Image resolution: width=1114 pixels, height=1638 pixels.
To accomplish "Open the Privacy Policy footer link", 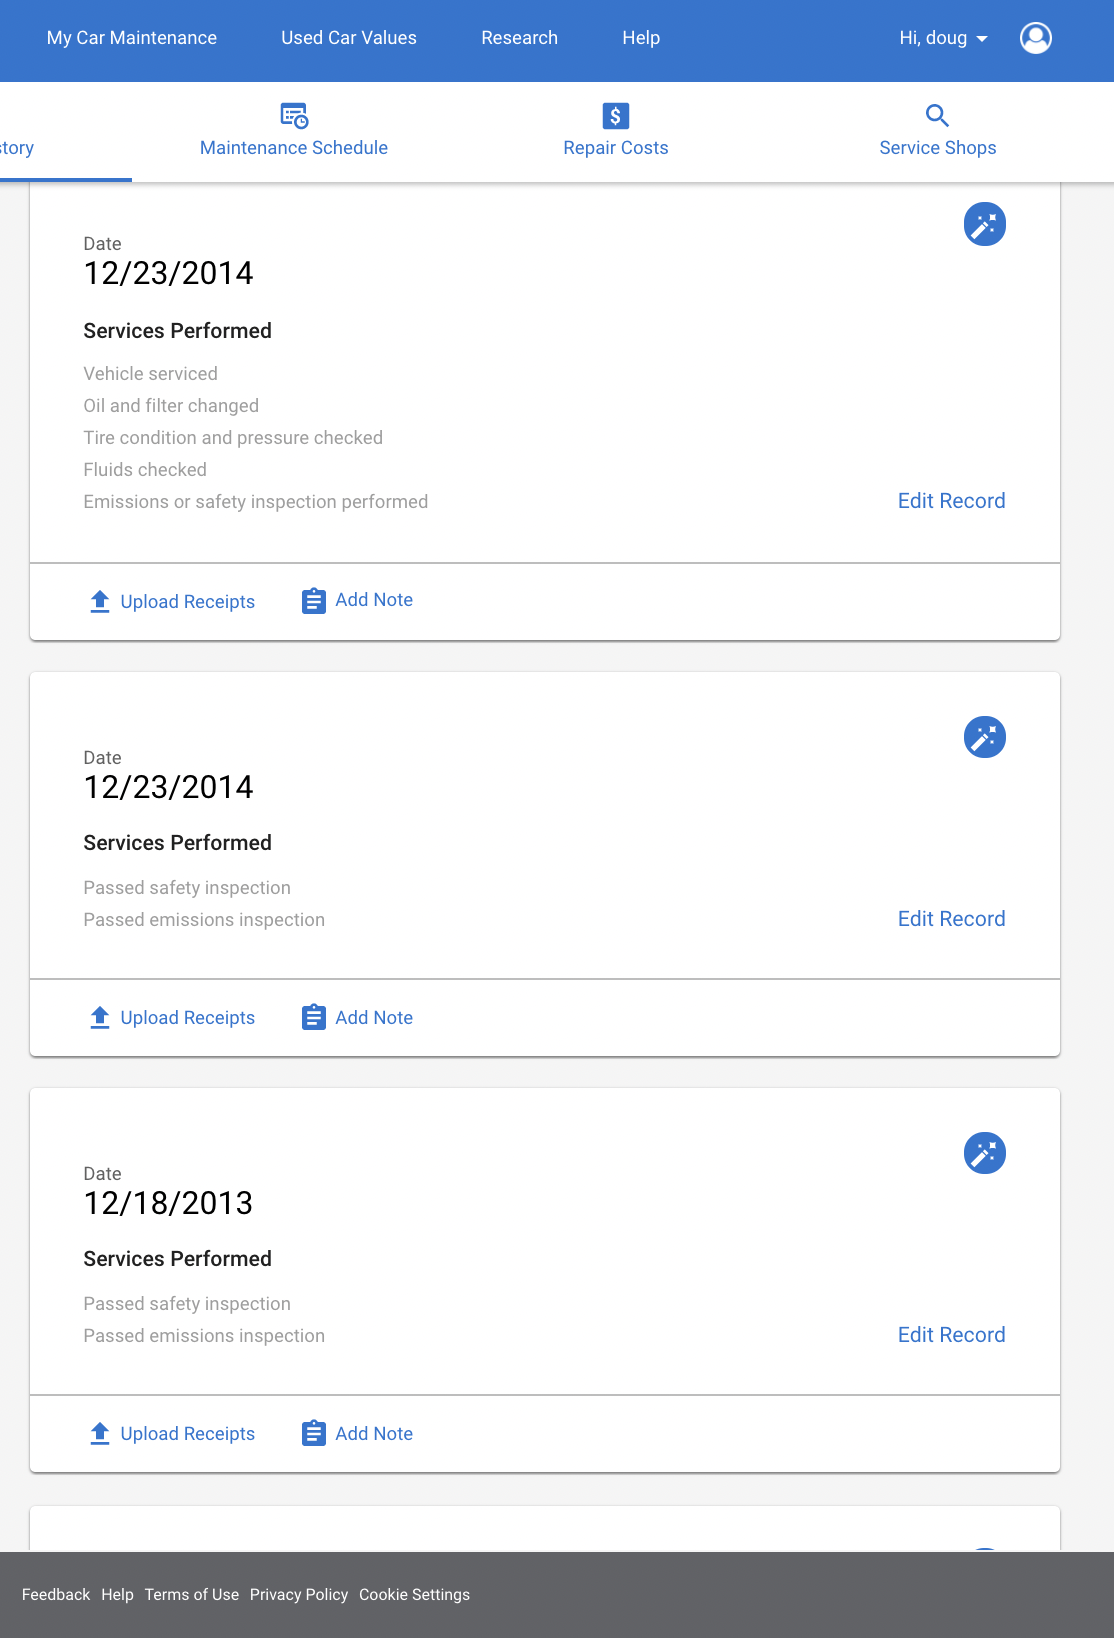I will click(299, 1595).
